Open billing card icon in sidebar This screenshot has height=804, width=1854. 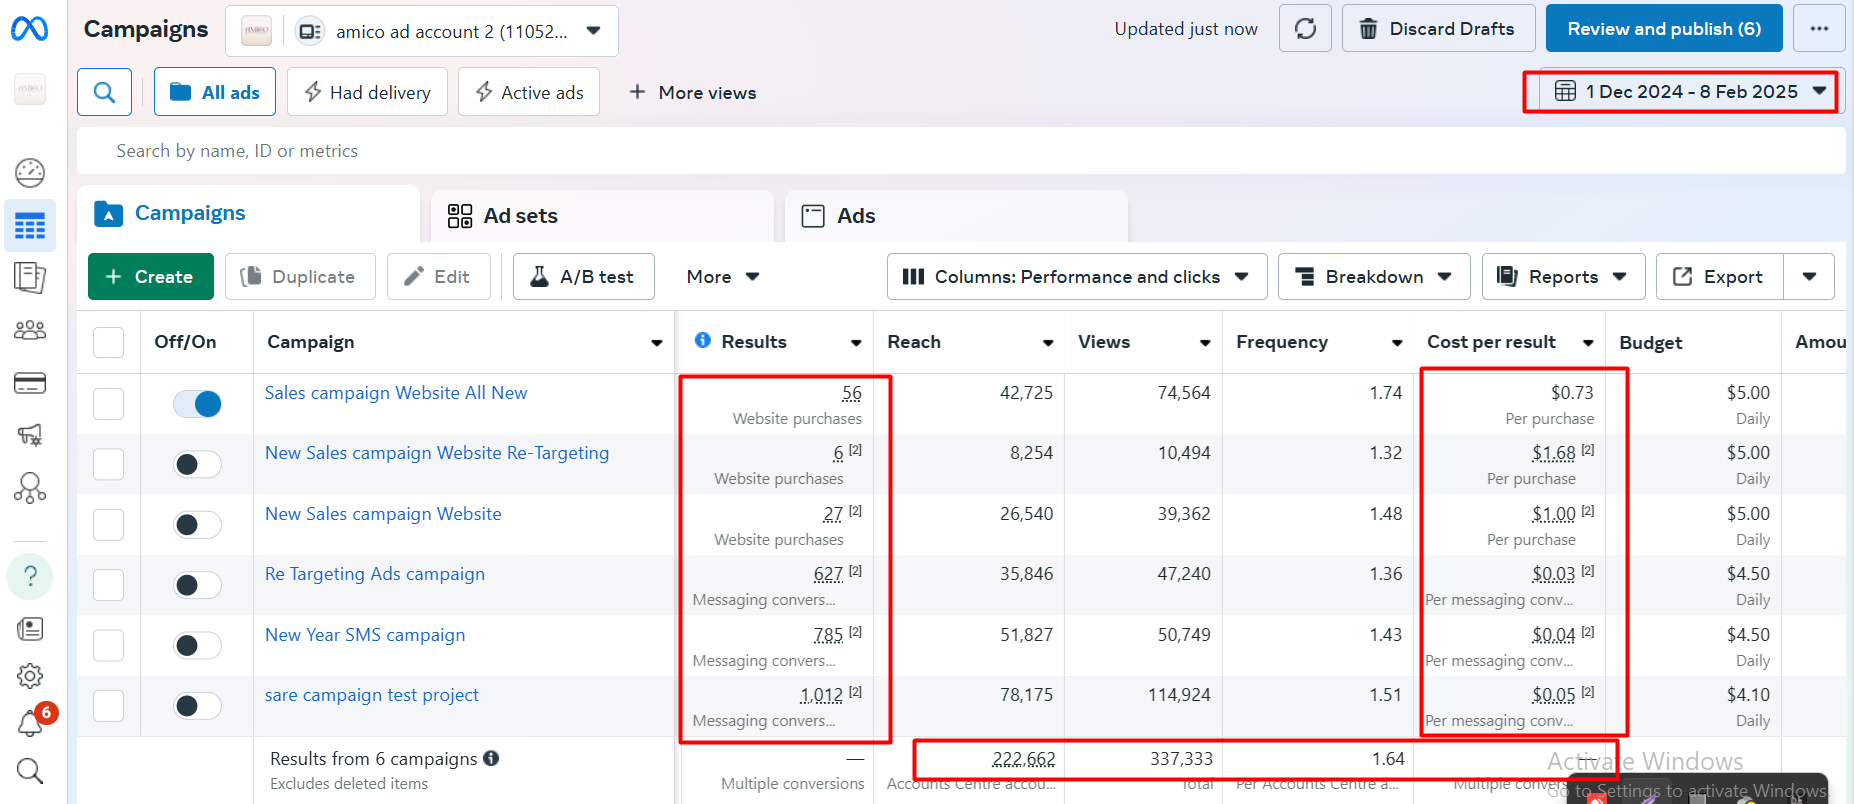coord(30,383)
